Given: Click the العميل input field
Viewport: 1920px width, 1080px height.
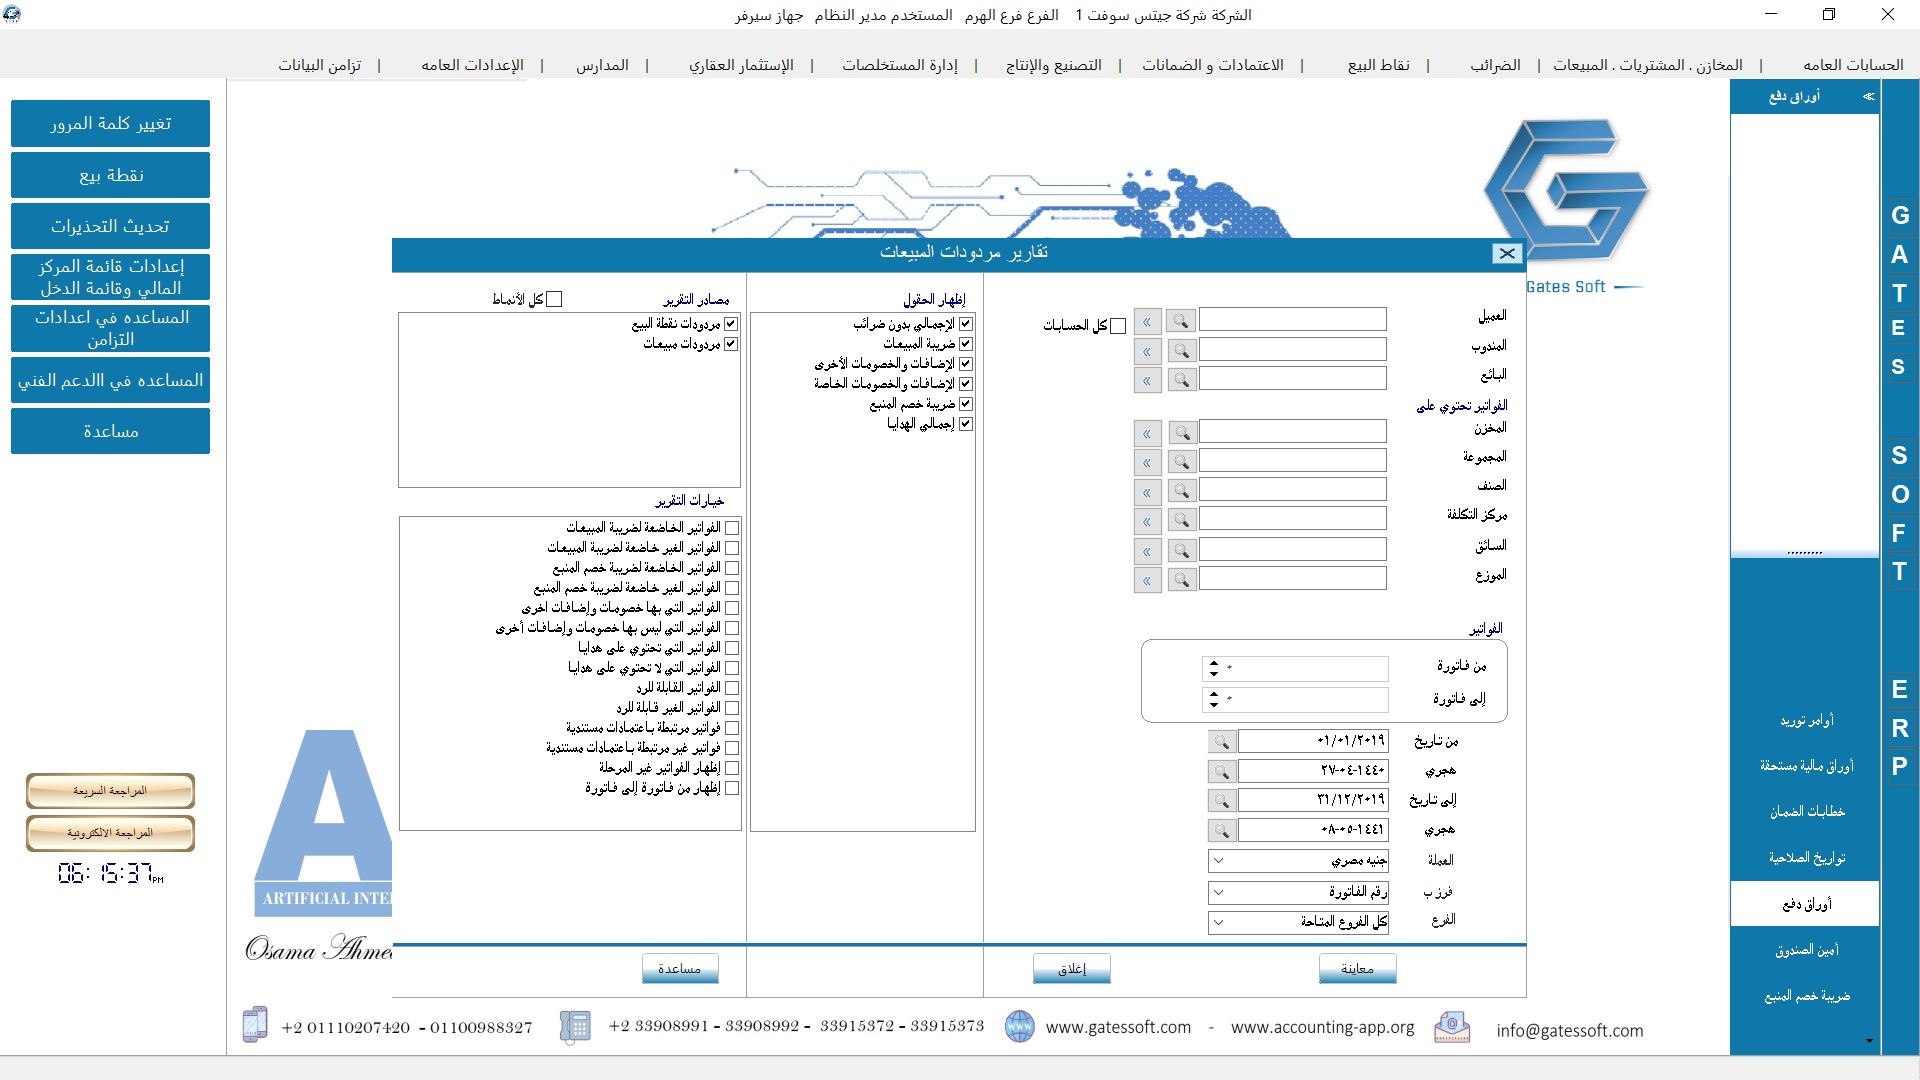Looking at the screenshot, I should (x=1292, y=320).
